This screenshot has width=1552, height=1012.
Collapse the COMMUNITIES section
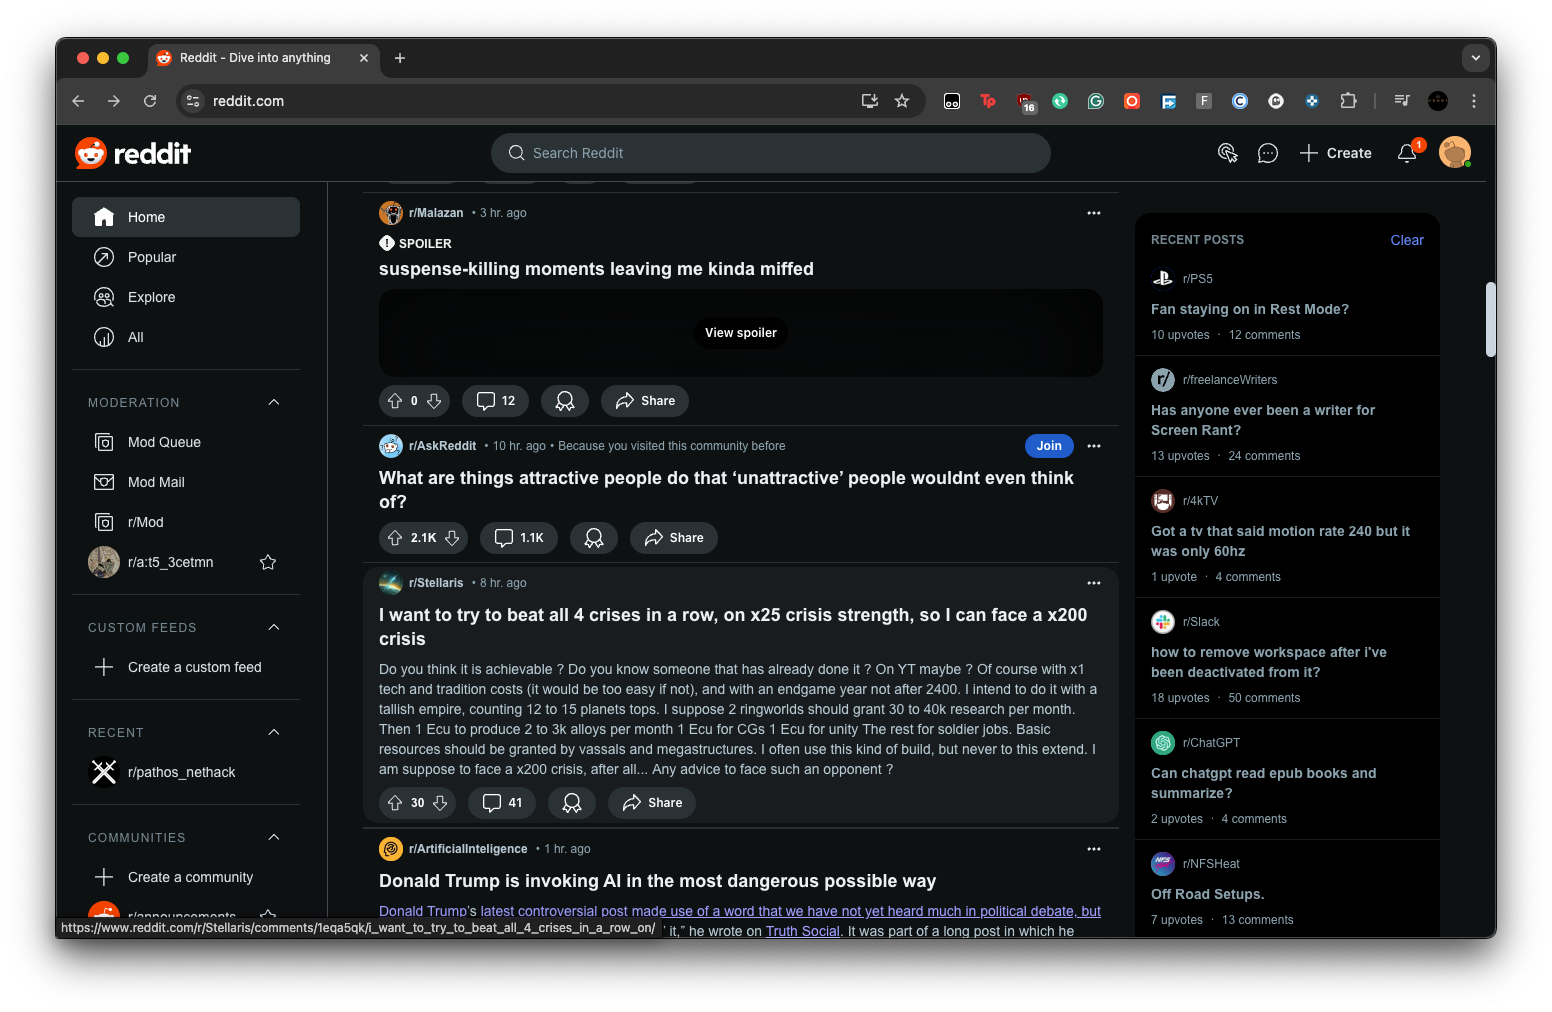[273, 837]
